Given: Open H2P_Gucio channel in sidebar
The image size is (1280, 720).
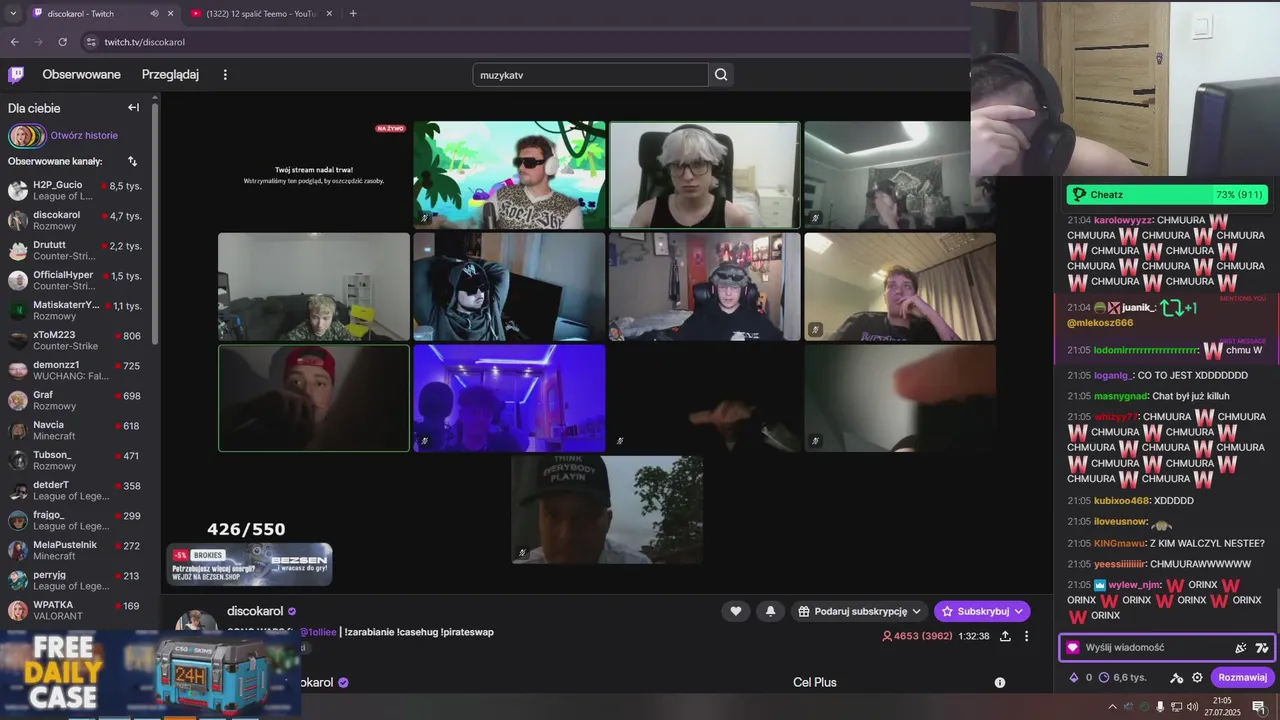Looking at the screenshot, I should click(76, 190).
